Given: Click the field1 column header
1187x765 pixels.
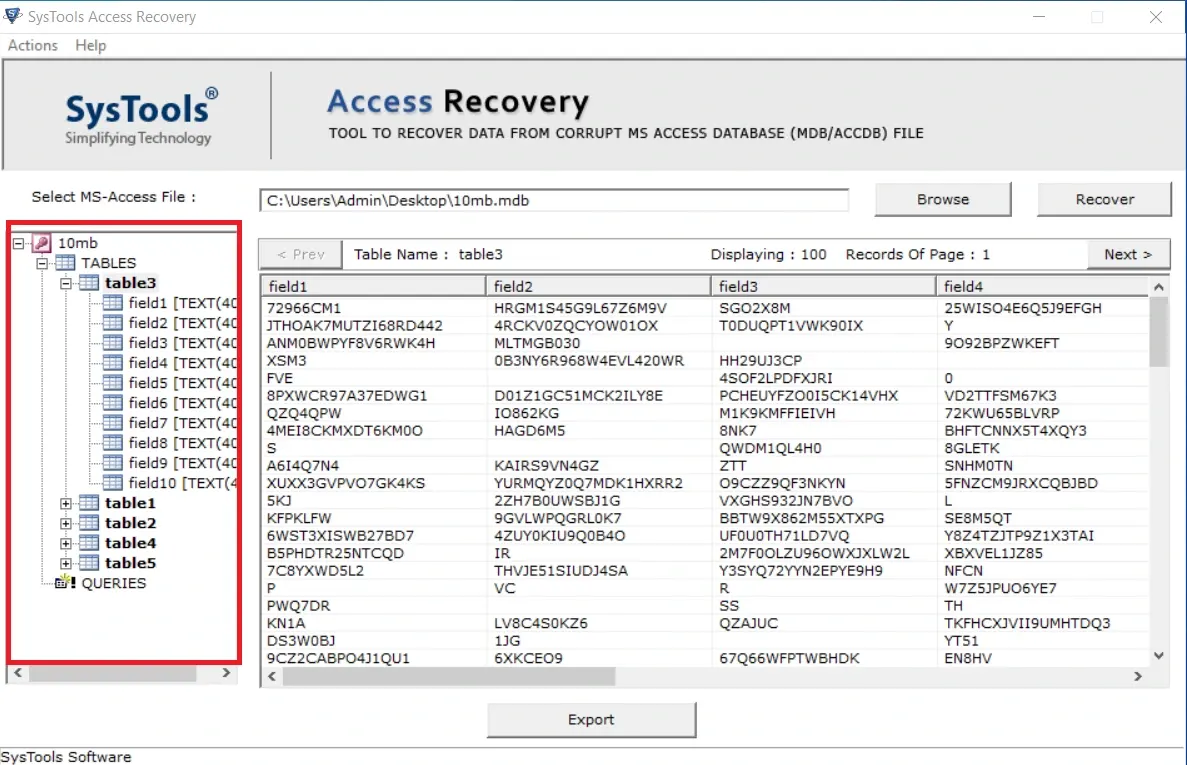Looking at the screenshot, I should click(373, 286).
